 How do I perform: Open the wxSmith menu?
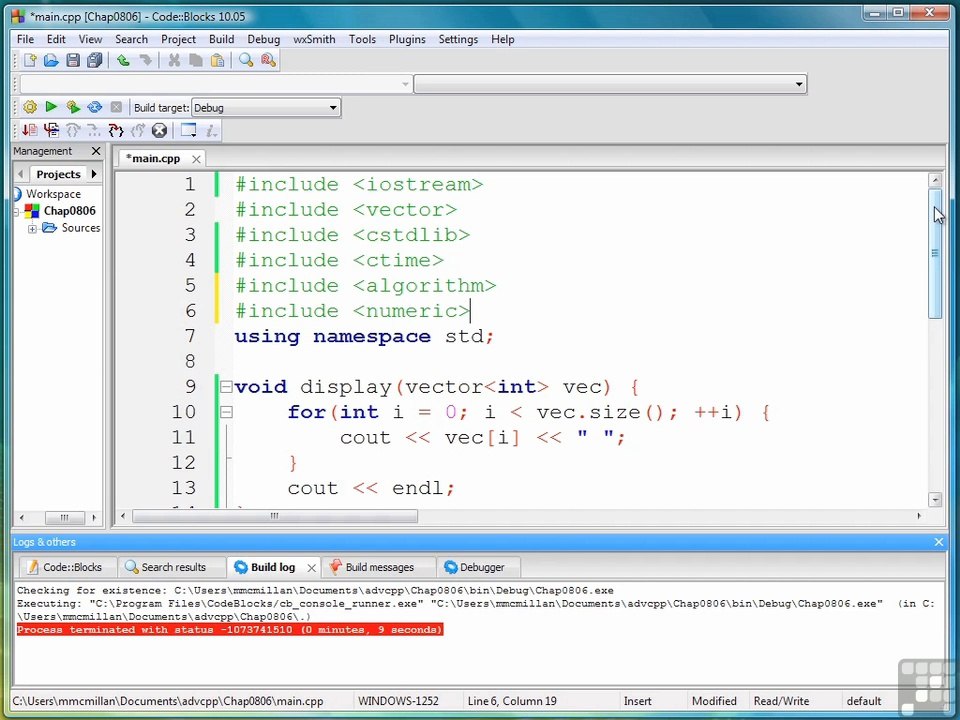point(314,39)
